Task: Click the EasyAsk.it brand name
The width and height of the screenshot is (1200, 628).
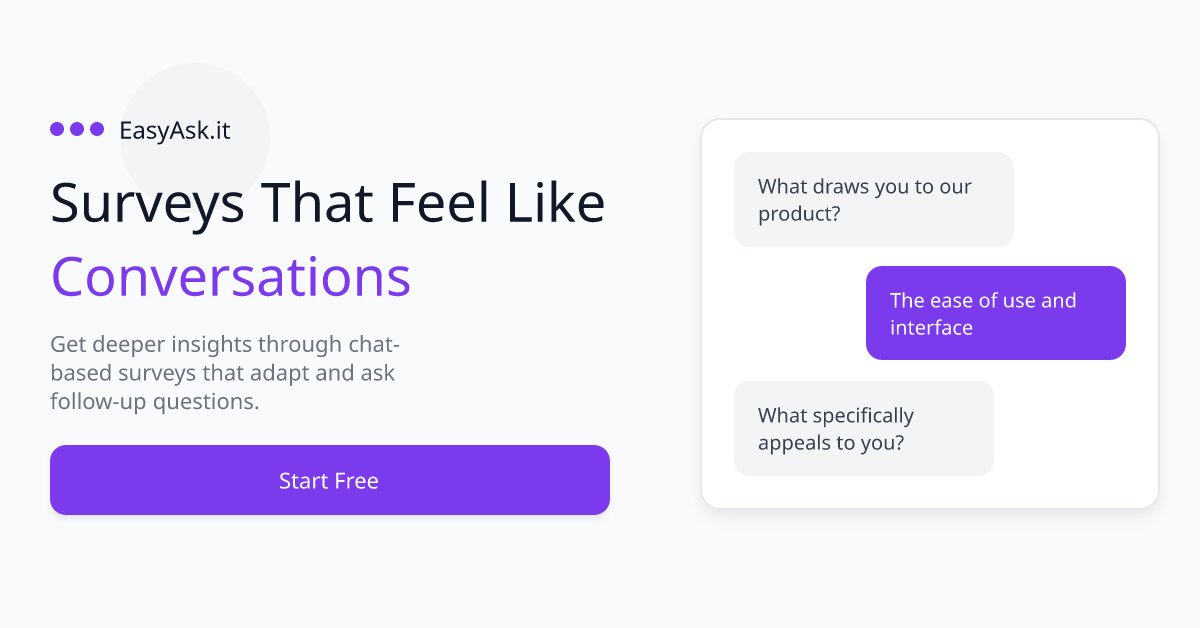Action: 174,130
